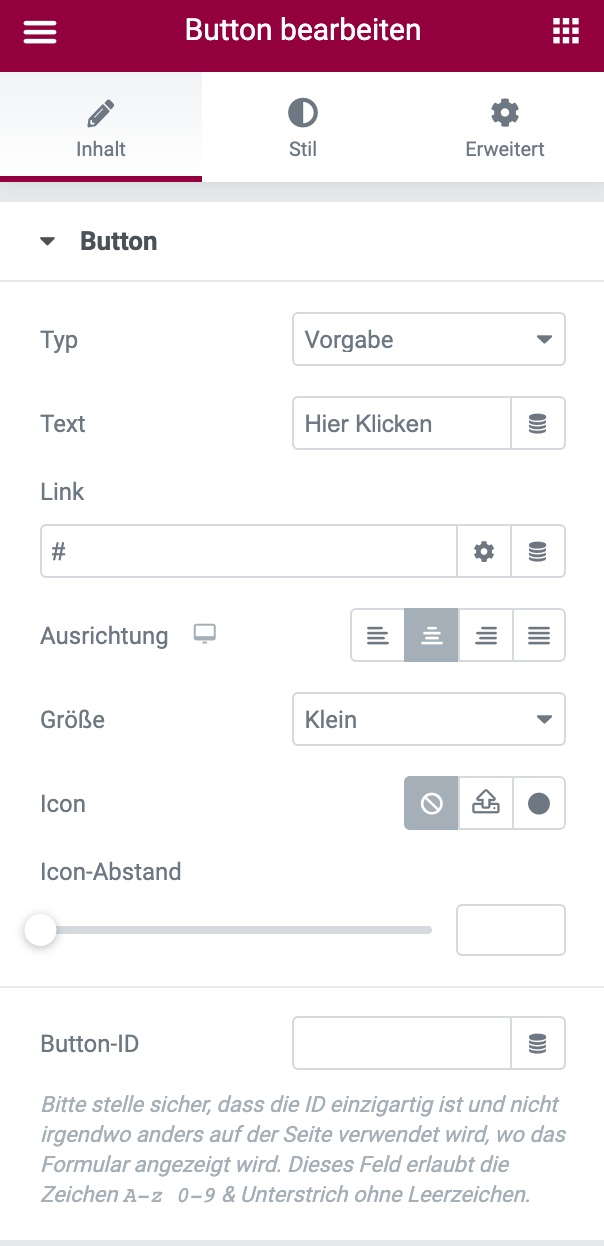Set alignment to left
The width and height of the screenshot is (604, 1246).
(378, 635)
